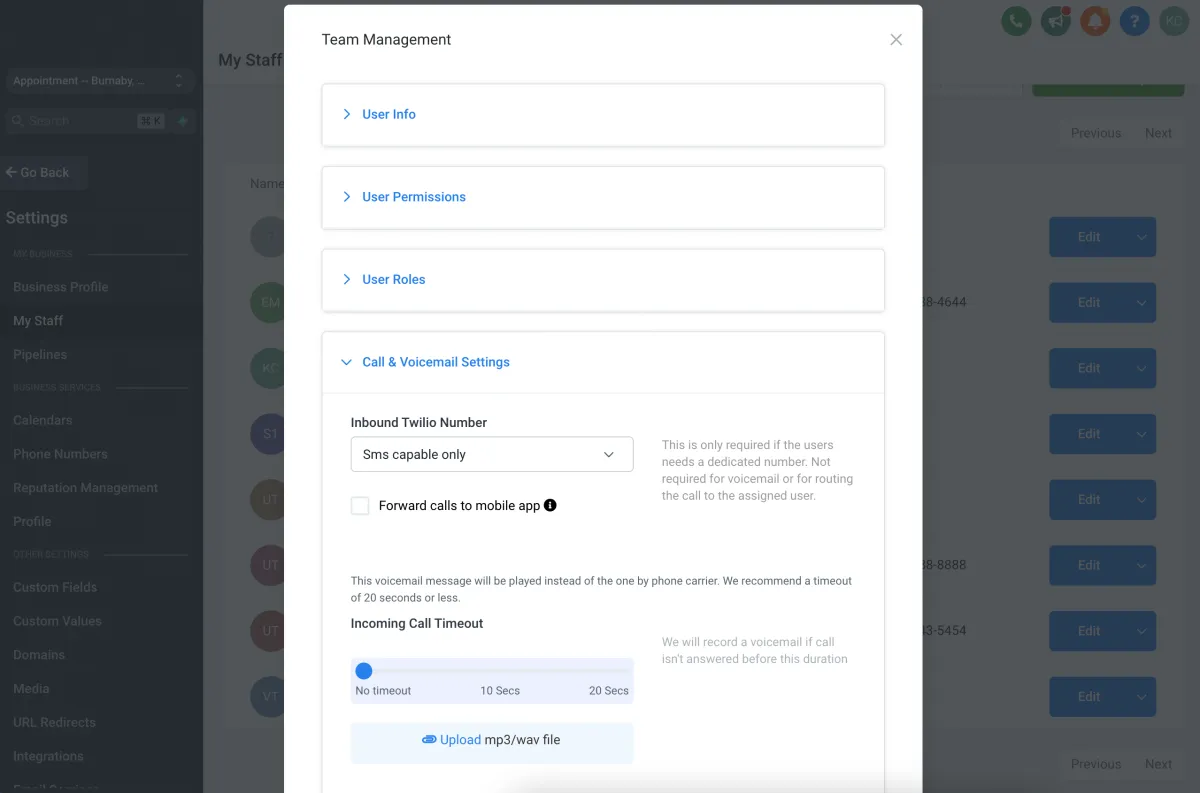Click the green phone dialer icon
1200x793 pixels.
[1016, 21]
